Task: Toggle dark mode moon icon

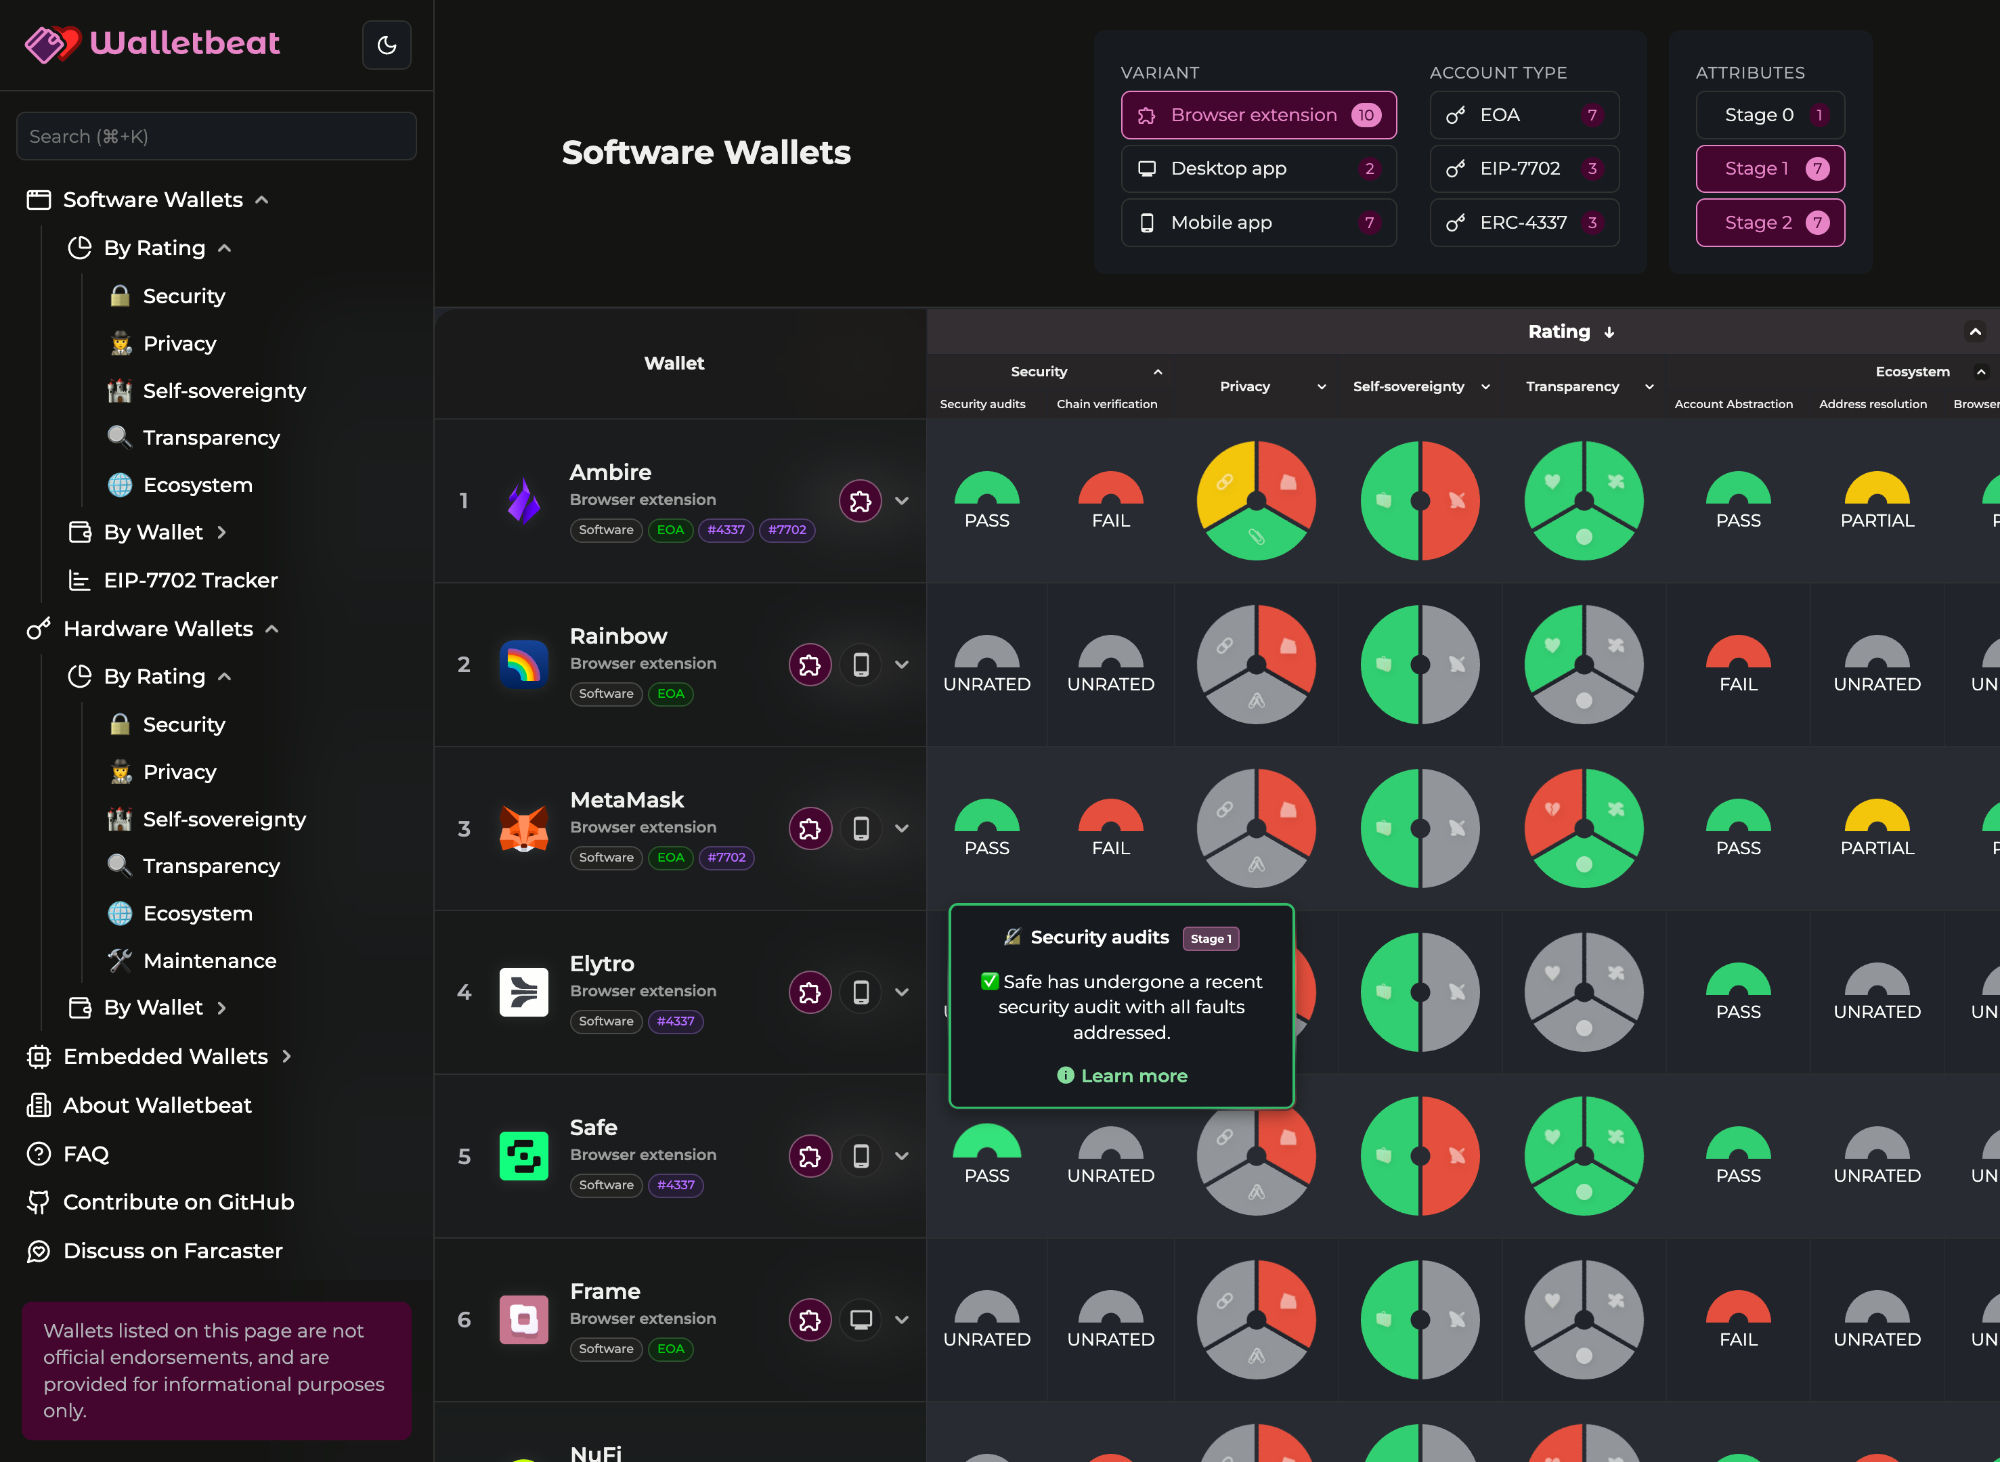Action: [387, 45]
